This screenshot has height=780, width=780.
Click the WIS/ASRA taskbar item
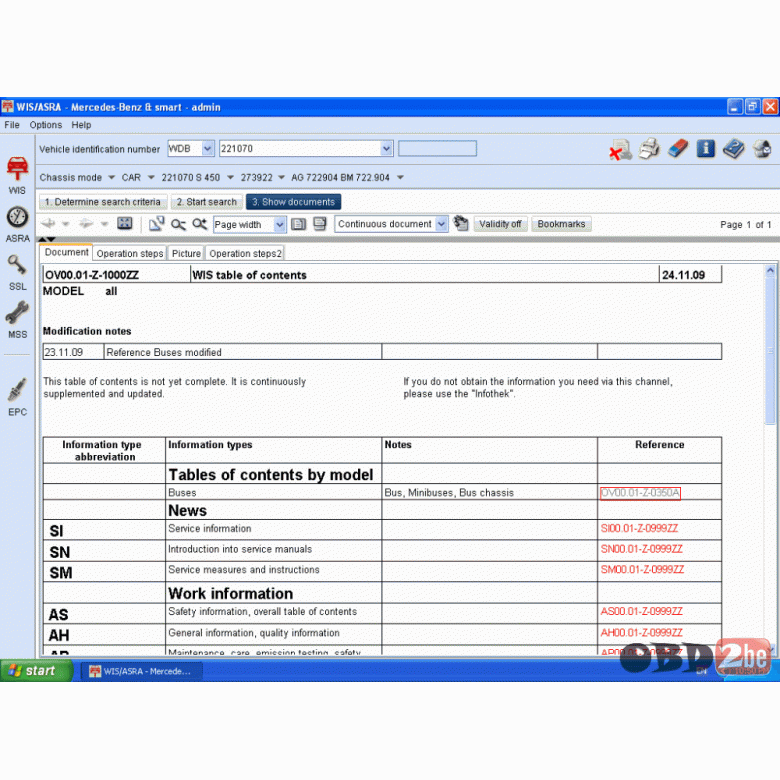pyautogui.click(x=142, y=671)
